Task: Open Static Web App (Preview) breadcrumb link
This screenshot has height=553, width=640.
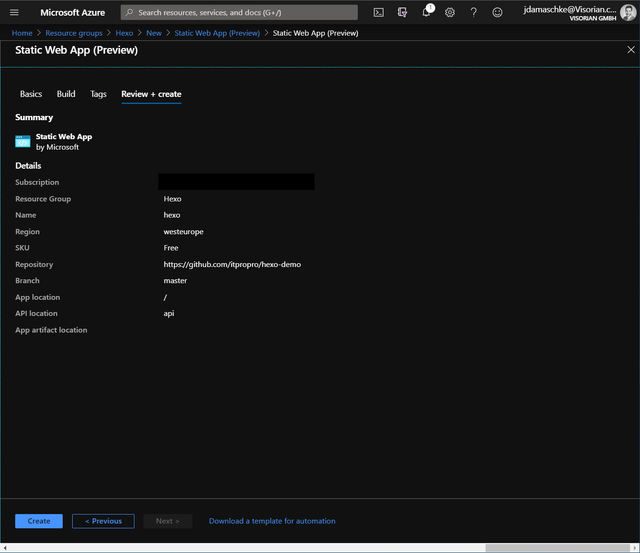Action: [217, 33]
